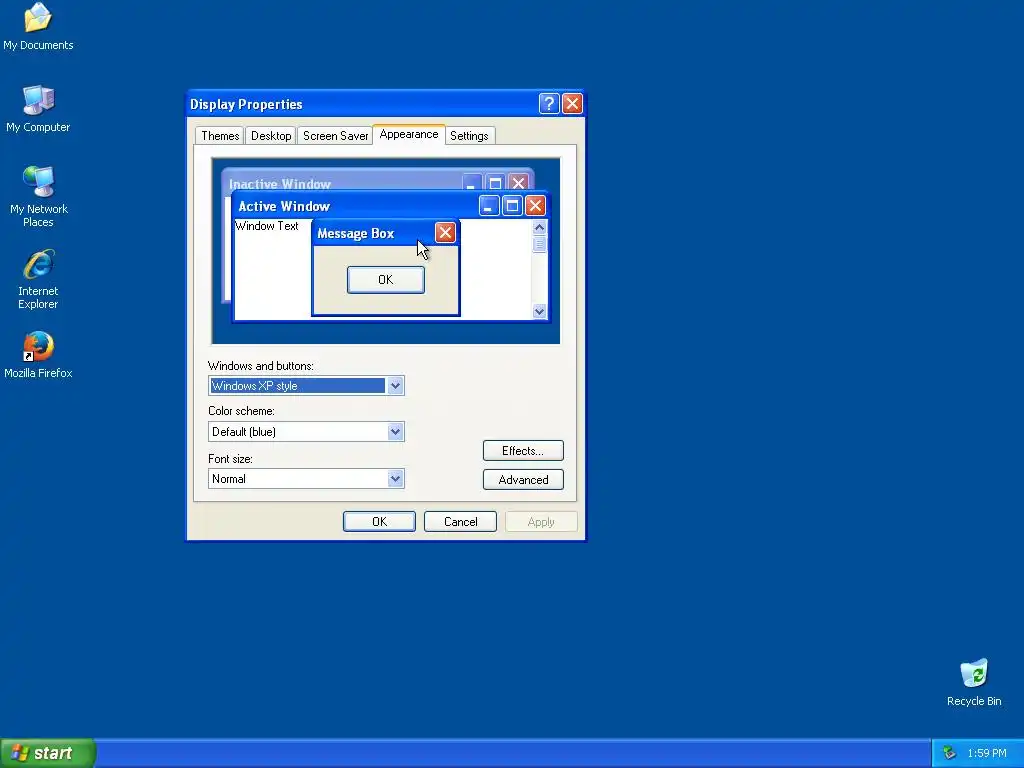Select the Appearance tab
The width and height of the screenshot is (1024, 768).
pyautogui.click(x=409, y=135)
